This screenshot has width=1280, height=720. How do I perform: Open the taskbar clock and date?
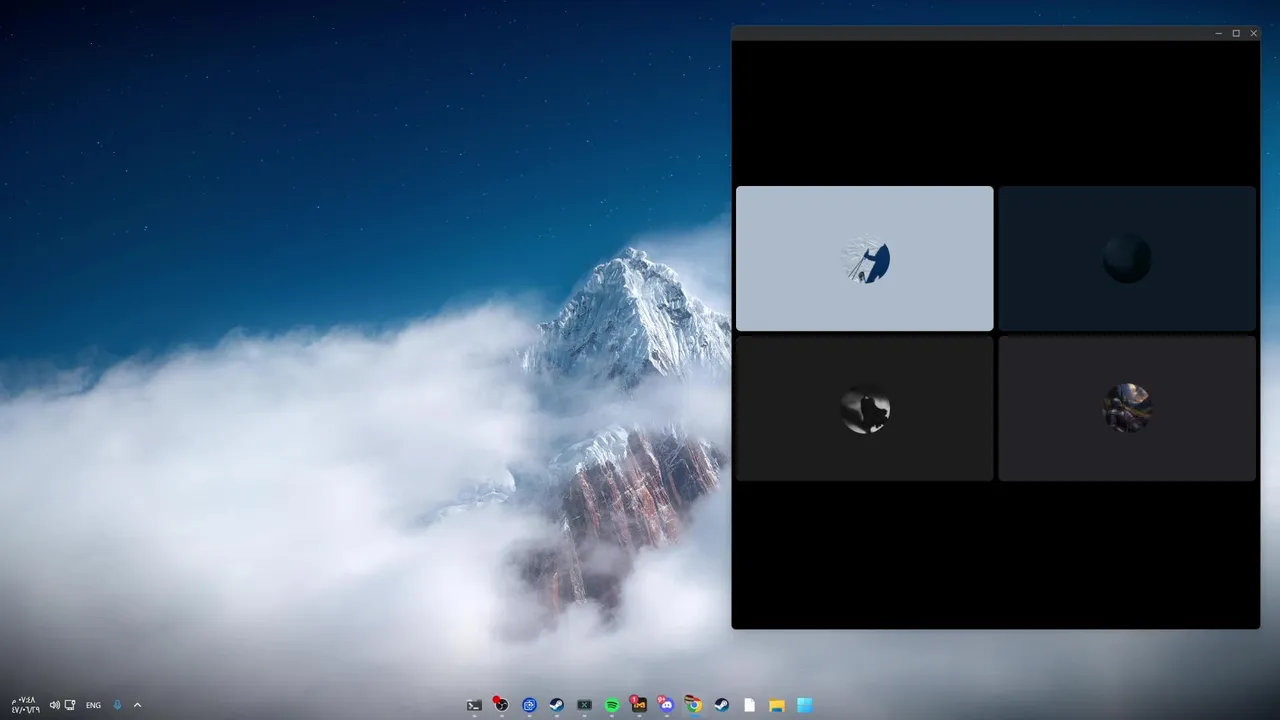coord(25,705)
